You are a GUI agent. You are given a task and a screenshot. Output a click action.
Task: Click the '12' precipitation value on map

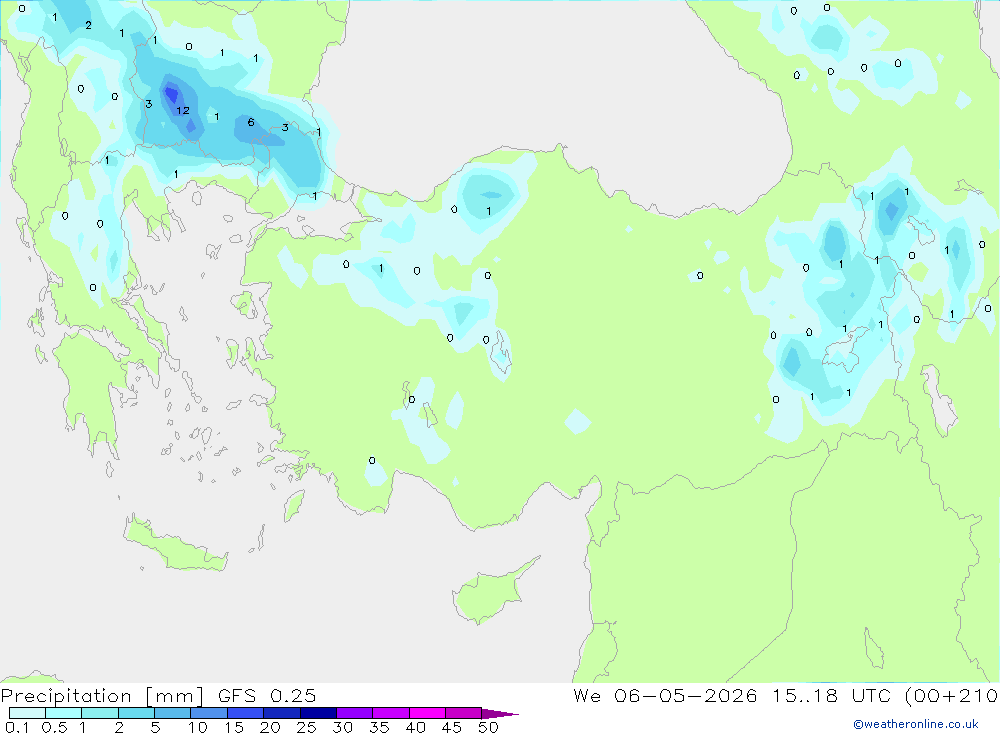[183, 110]
